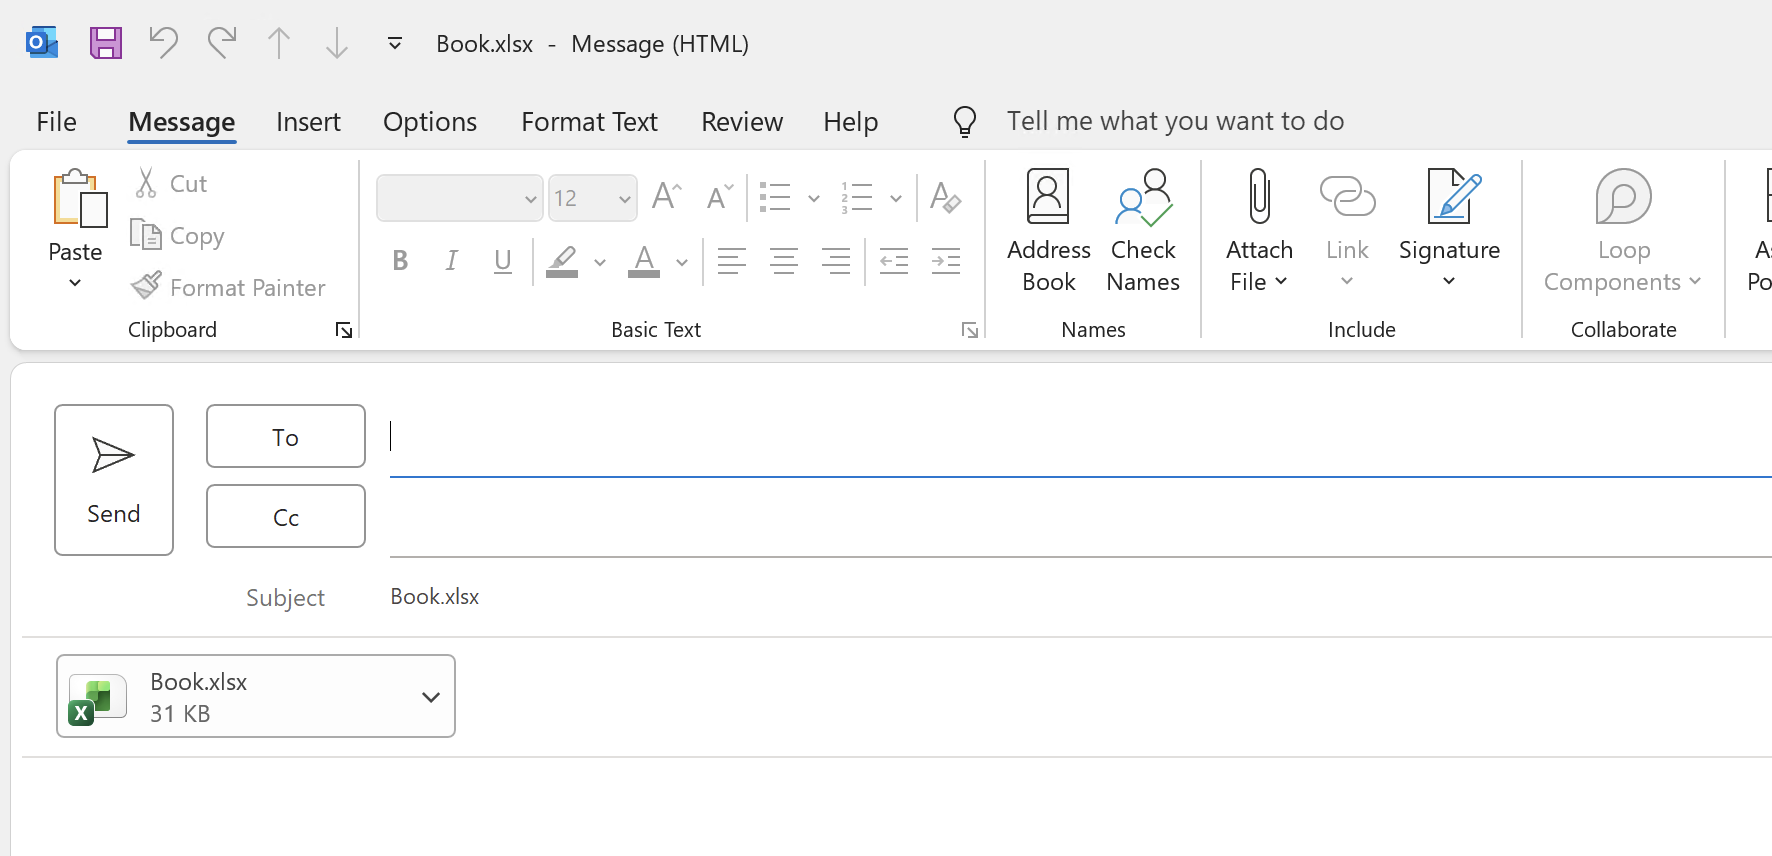Click the bulleted list icon

776,197
